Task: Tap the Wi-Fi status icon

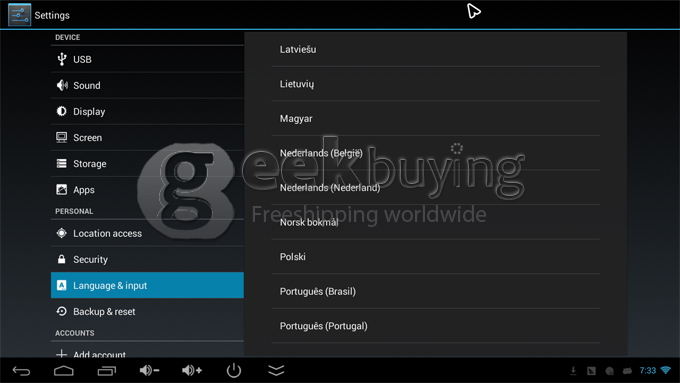Action: pyautogui.click(x=665, y=370)
